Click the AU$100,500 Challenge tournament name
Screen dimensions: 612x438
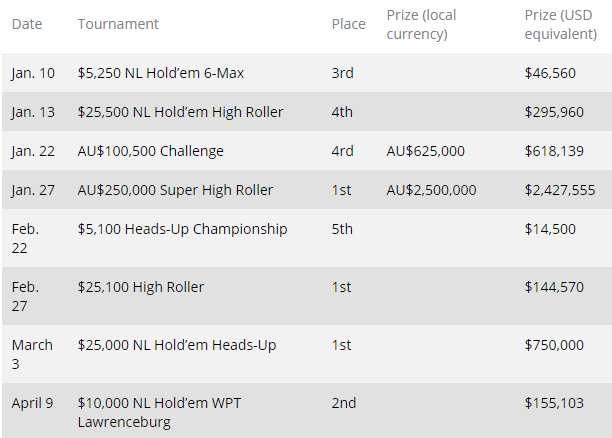tap(150, 151)
